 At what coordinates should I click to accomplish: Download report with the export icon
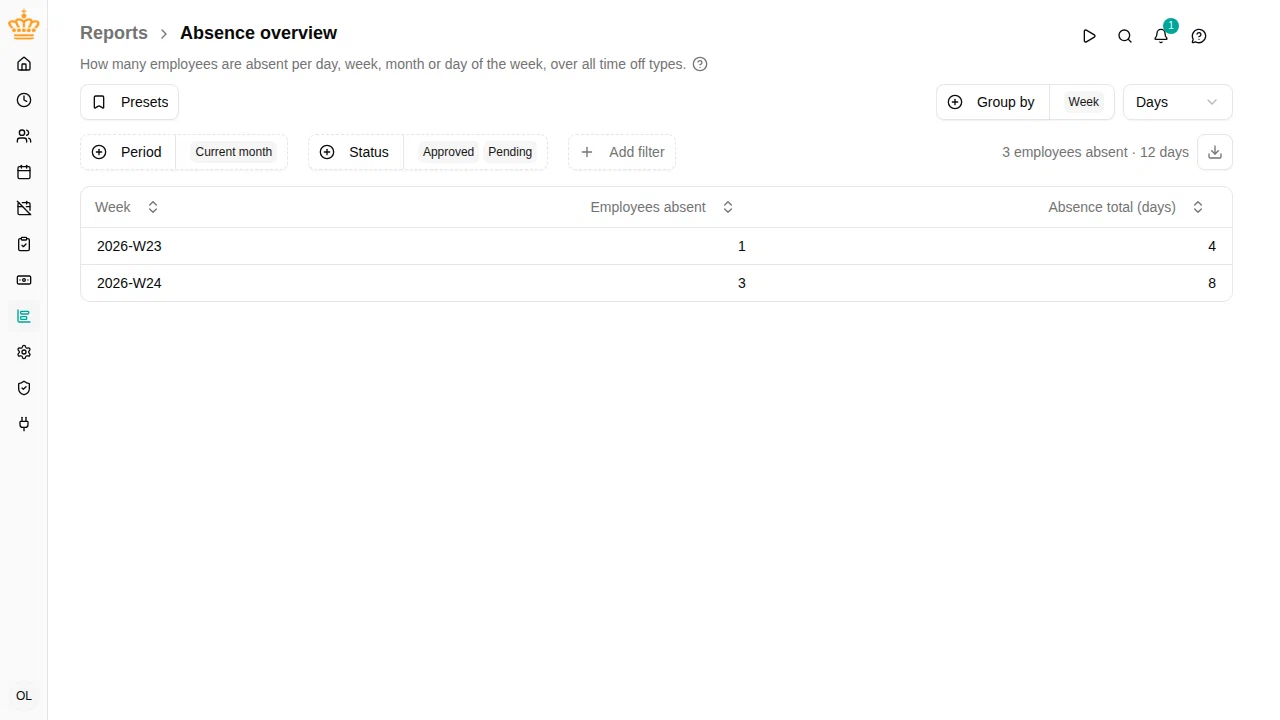click(x=1215, y=152)
